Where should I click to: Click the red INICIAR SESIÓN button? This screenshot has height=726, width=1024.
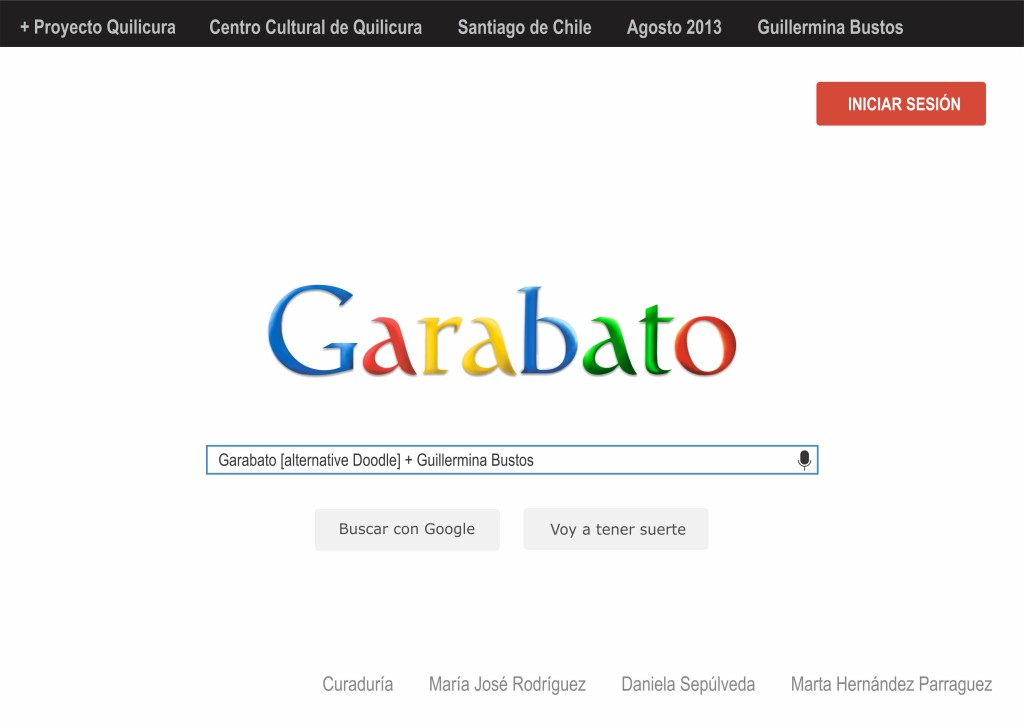tap(901, 104)
